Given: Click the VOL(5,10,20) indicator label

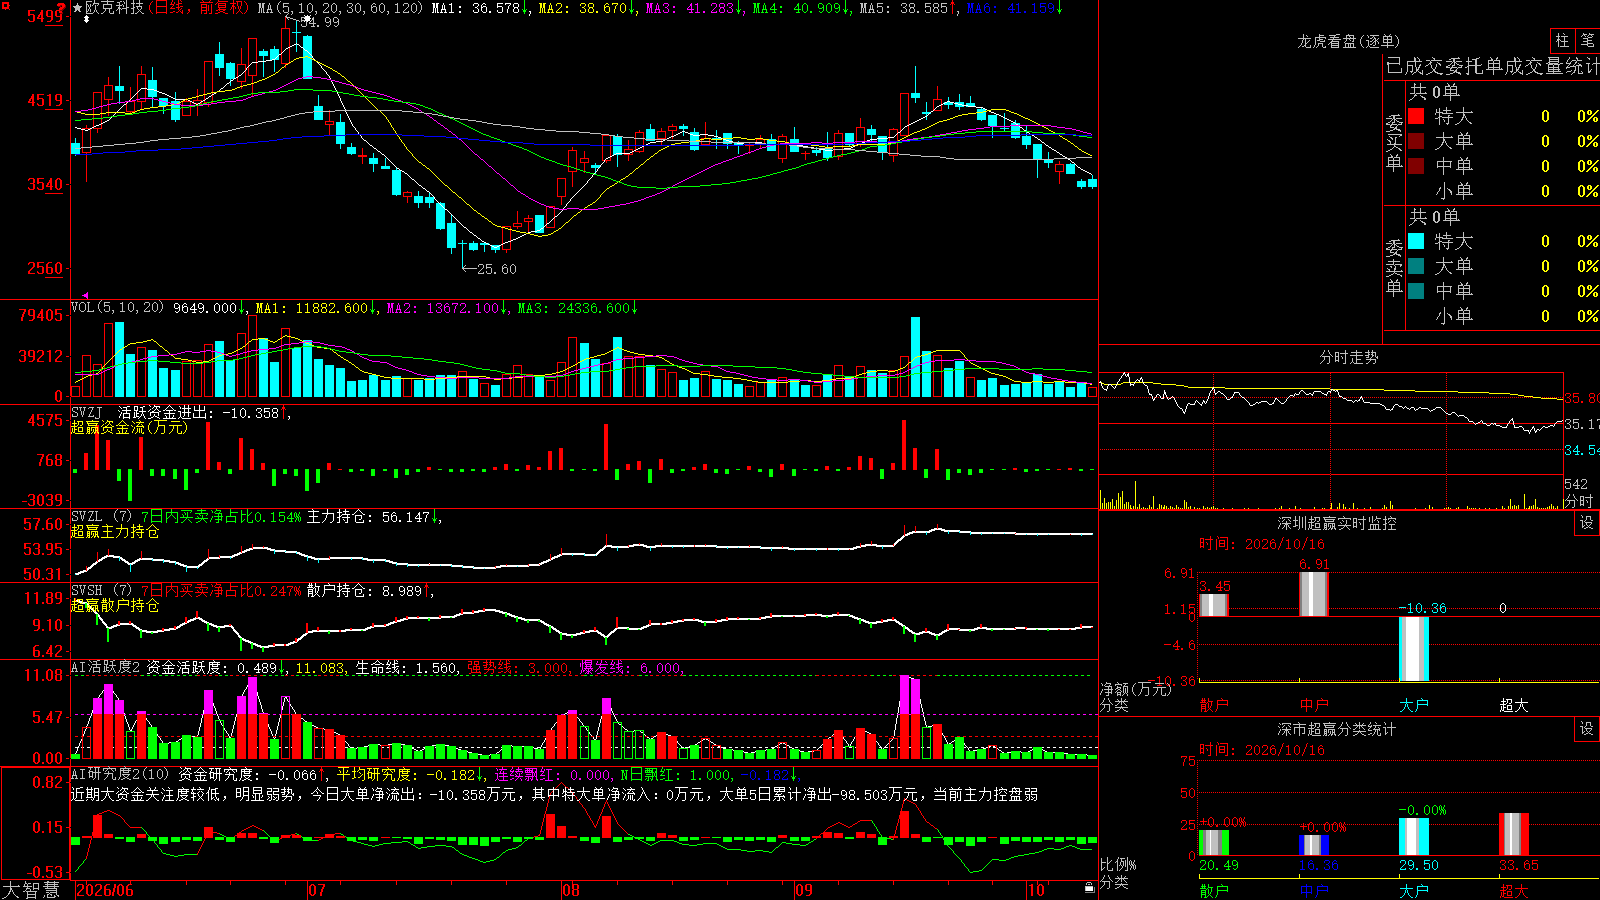Looking at the screenshot, I should pyautogui.click(x=117, y=308).
